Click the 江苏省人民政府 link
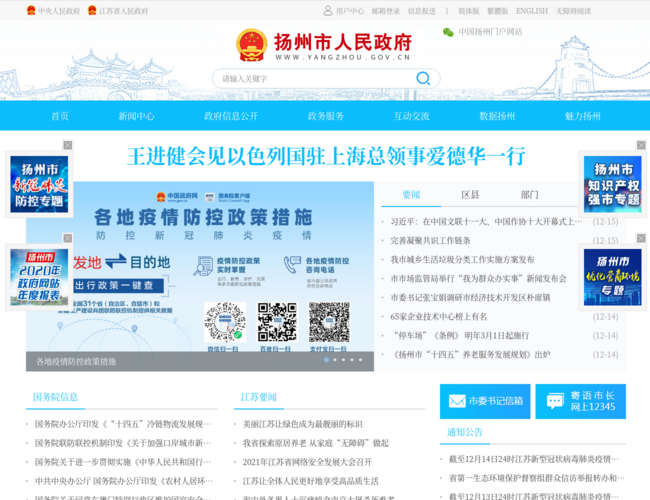 pos(124,11)
